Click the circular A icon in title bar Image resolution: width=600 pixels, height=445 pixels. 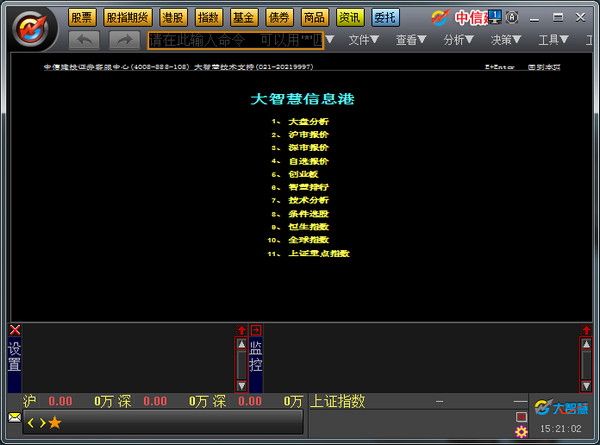point(512,17)
